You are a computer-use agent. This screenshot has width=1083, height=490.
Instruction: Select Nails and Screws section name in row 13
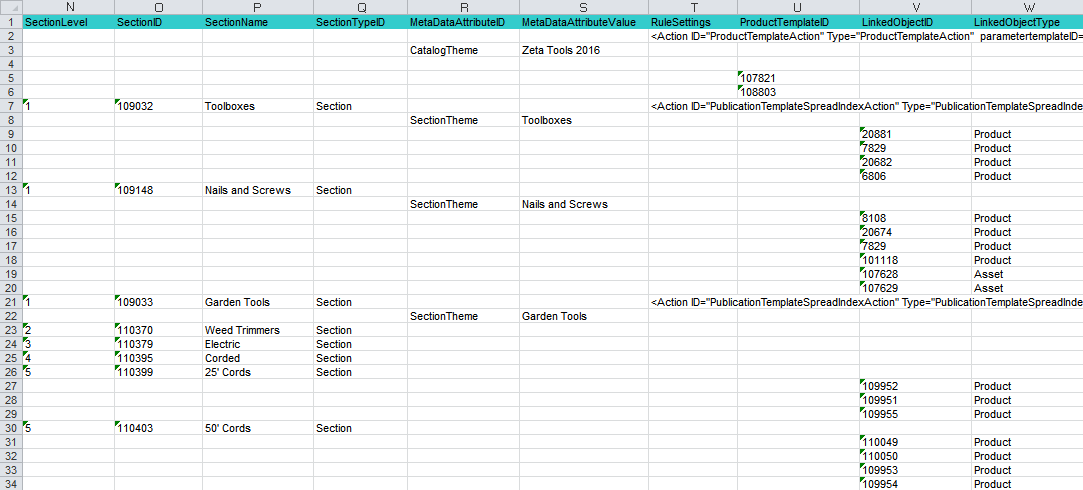coord(258,190)
